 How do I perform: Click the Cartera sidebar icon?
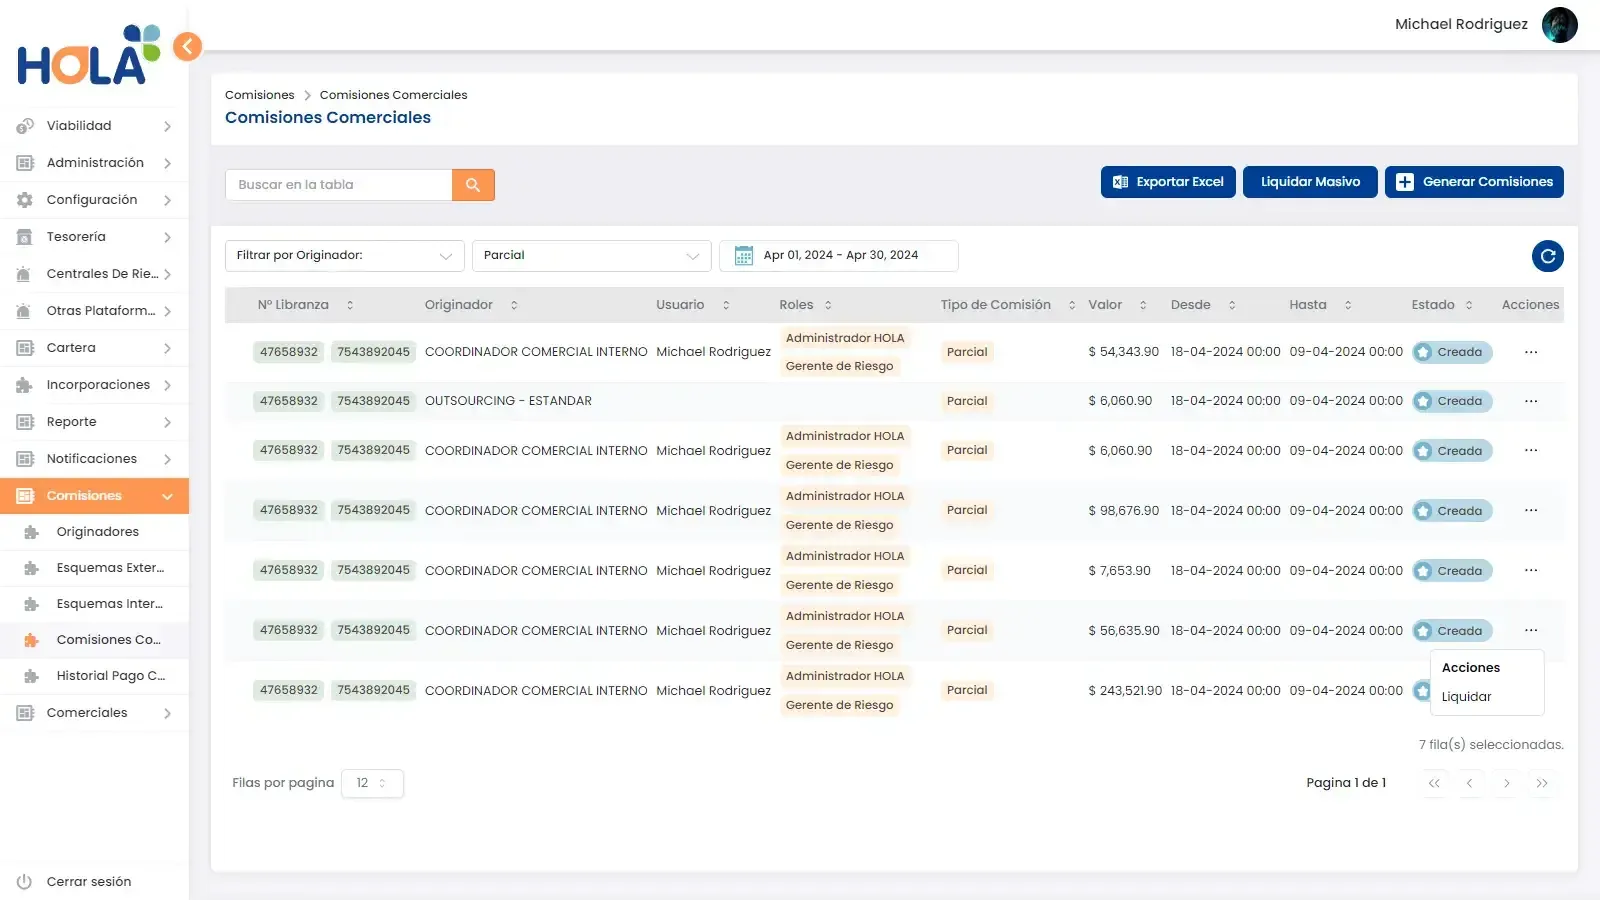25,348
